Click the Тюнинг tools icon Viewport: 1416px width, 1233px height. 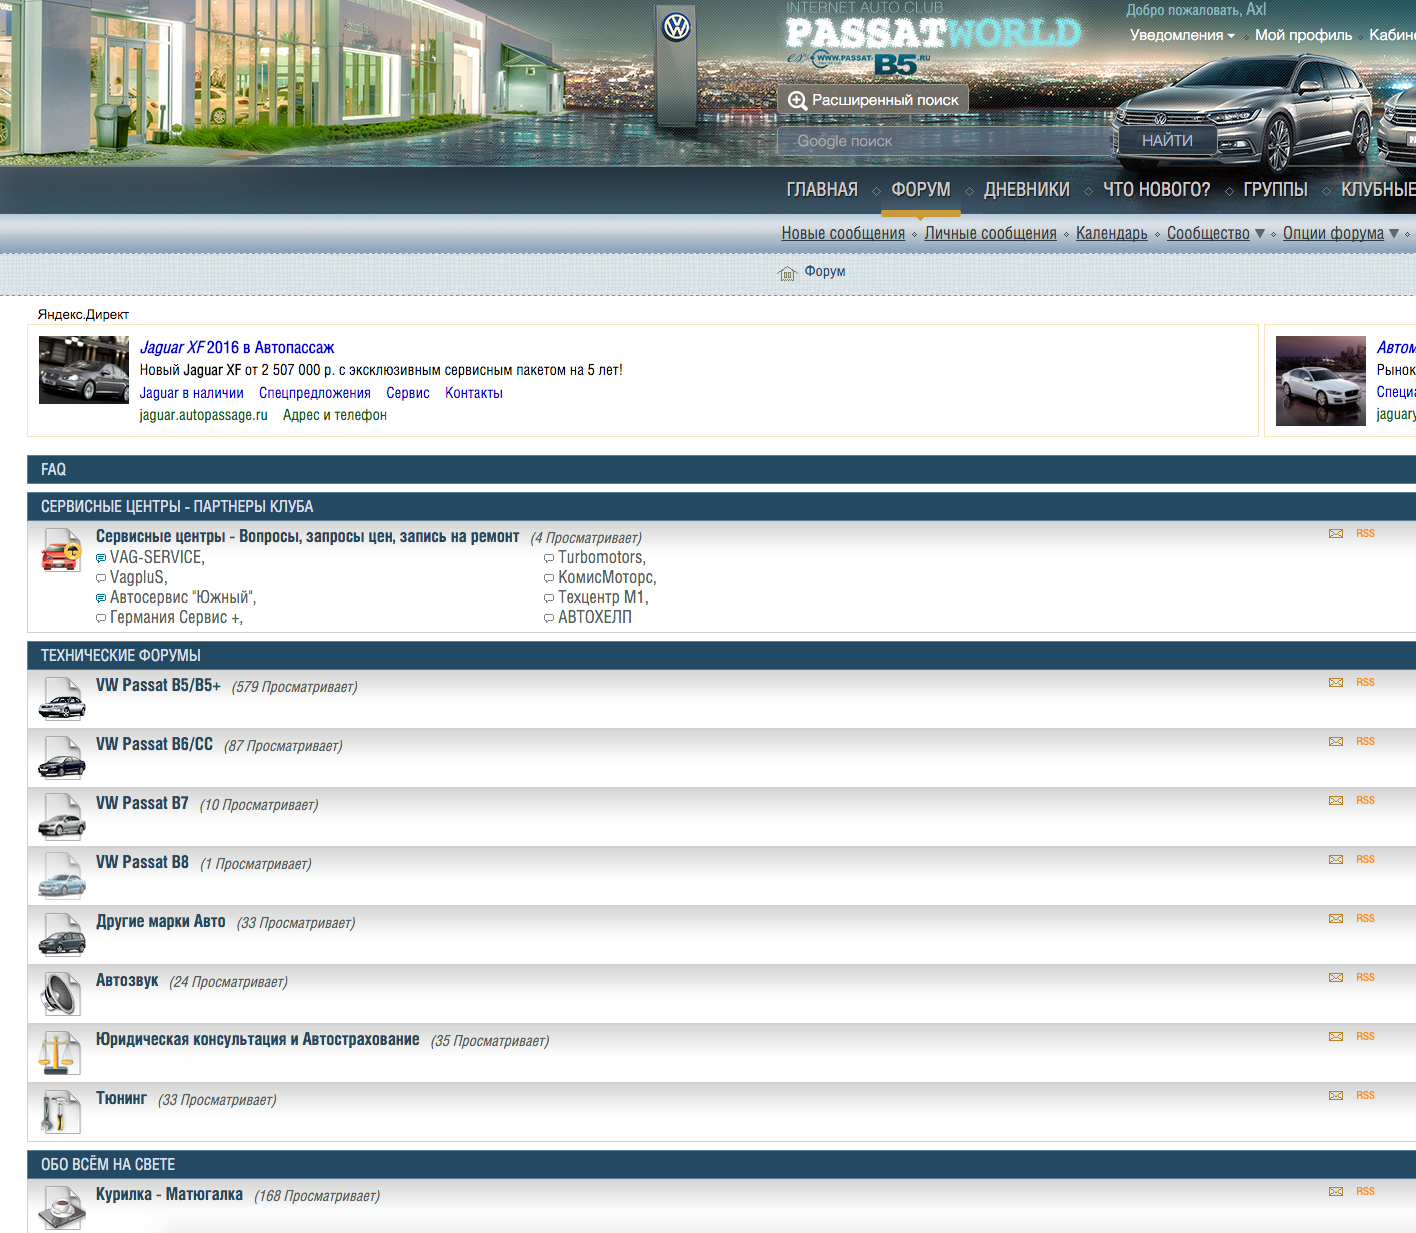click(60, 1112)
